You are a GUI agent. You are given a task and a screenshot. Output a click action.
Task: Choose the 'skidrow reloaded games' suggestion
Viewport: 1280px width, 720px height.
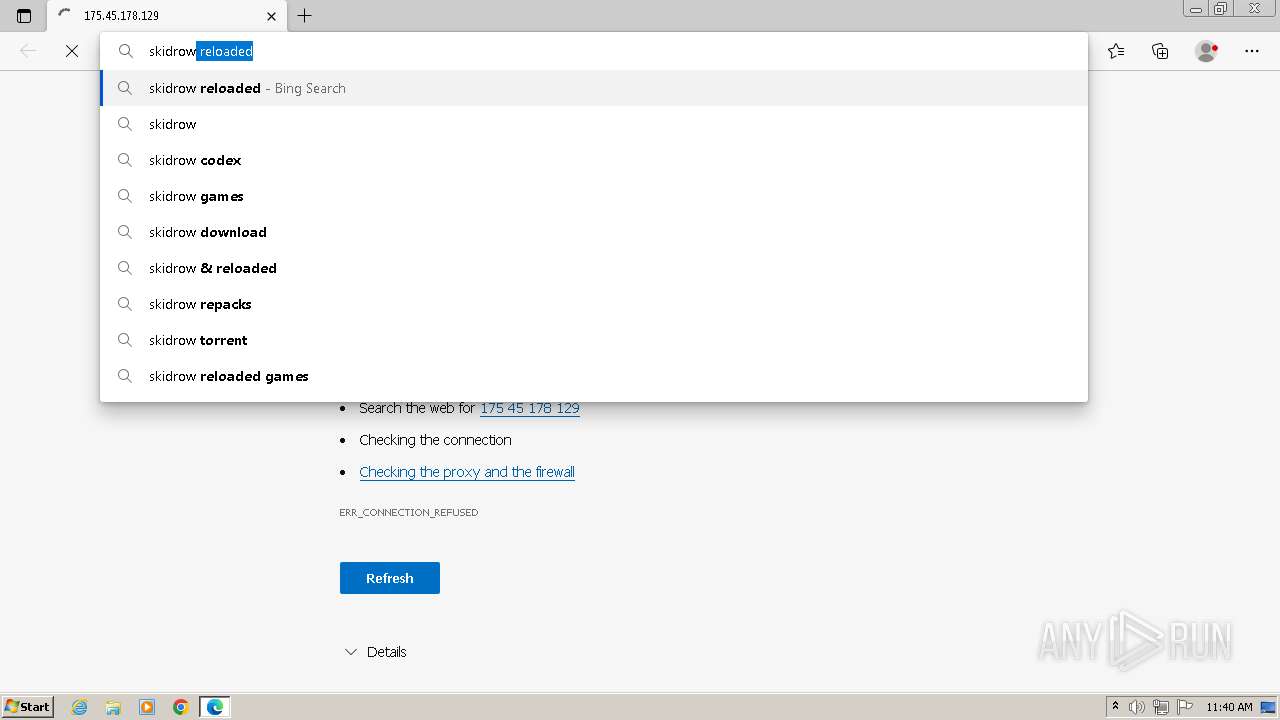coord(594,376)
